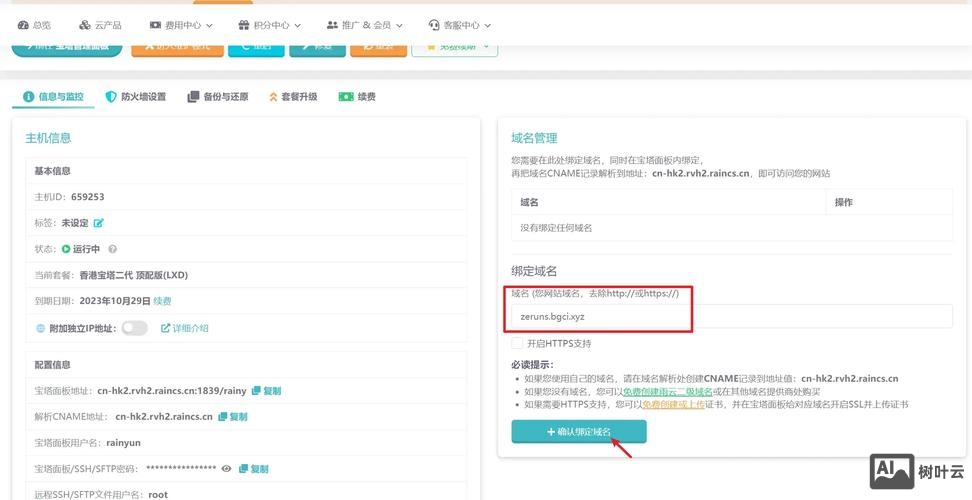This screenshot has width=972, height=500.
Task: Click the 域名管理 section heading
Action: (x=534, y=138)
